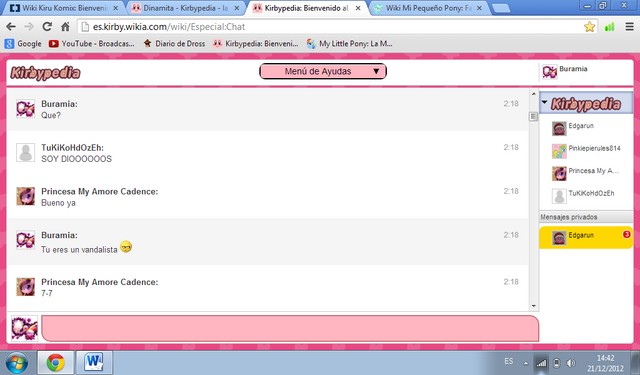
Task: Switch to the Wiki Mi Pequeño Pony tab
Action: point(429,8)
